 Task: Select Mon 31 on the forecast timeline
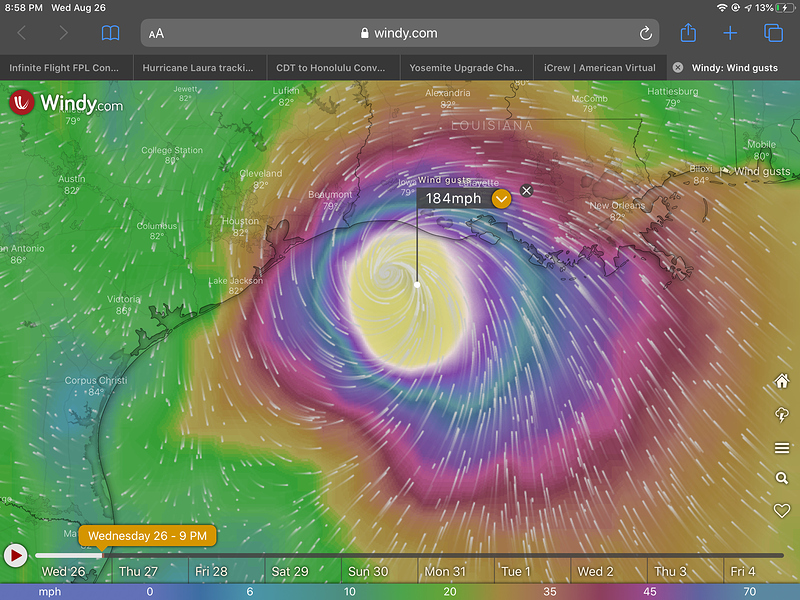[x=445, y=571]
